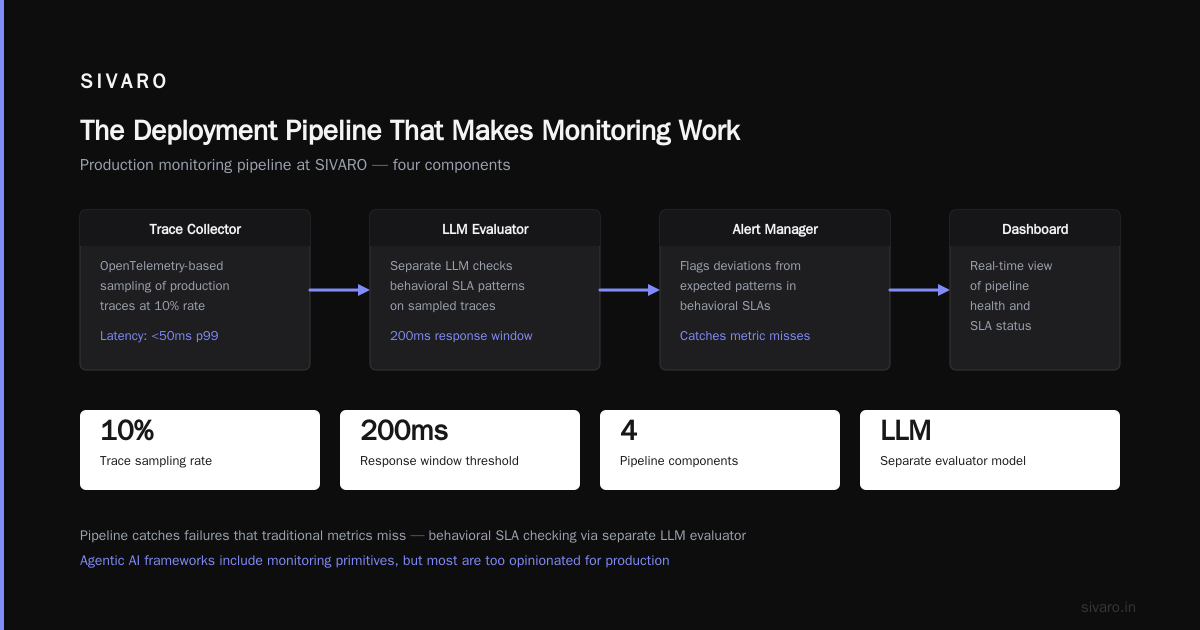
Task: Click the OpenTelemetry-based sampling description
Action: pyautogui.click(x=165, y=286)
